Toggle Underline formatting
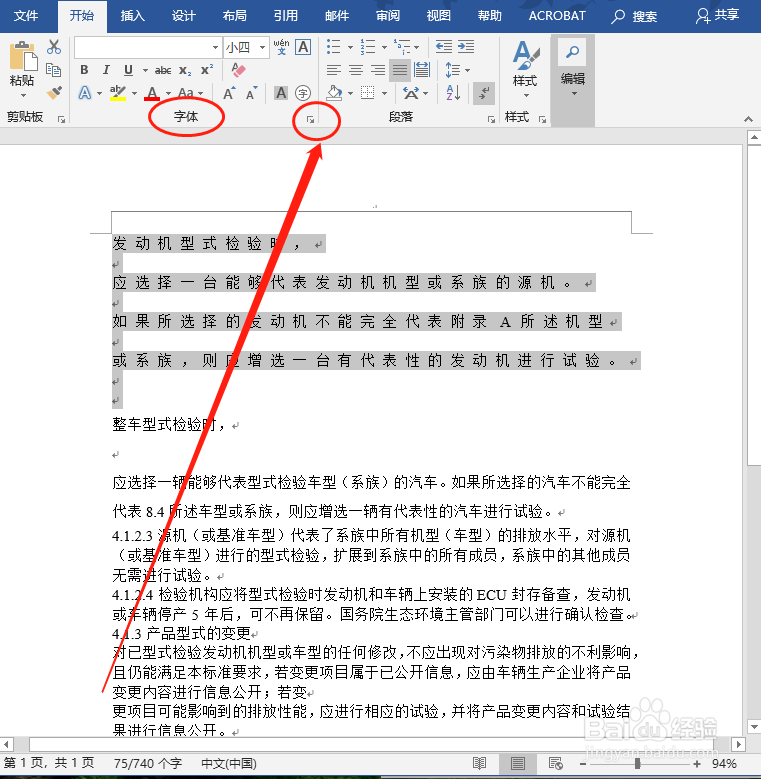The width and height of the screenshot is (761, 779). tap(128, 70)
